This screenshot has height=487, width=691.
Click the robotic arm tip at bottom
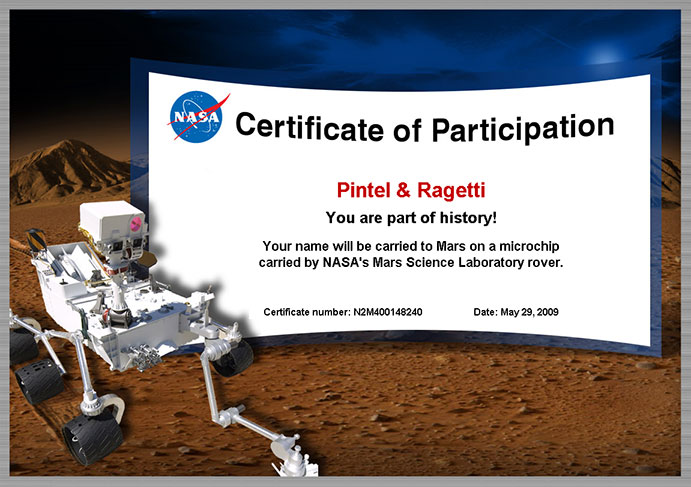click(293, 458)
